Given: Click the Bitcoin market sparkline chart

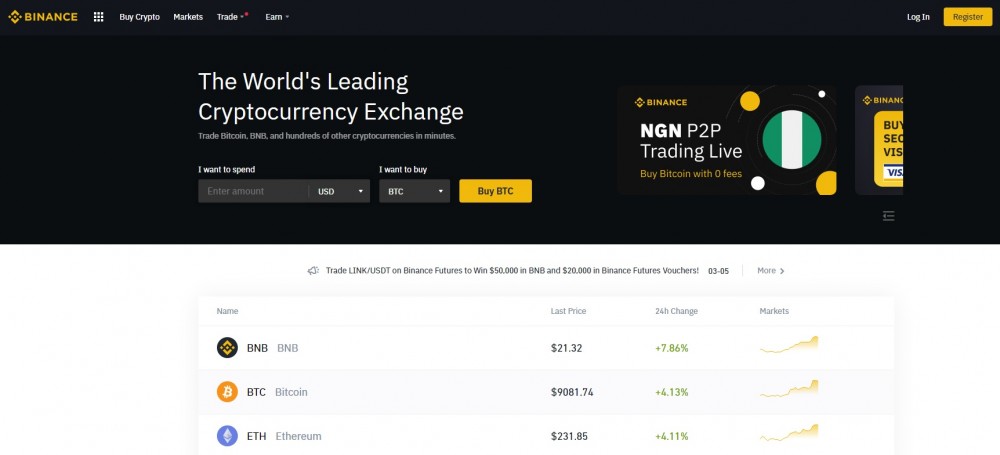Looking at the screenshot, I should click(x=789, y=389).
